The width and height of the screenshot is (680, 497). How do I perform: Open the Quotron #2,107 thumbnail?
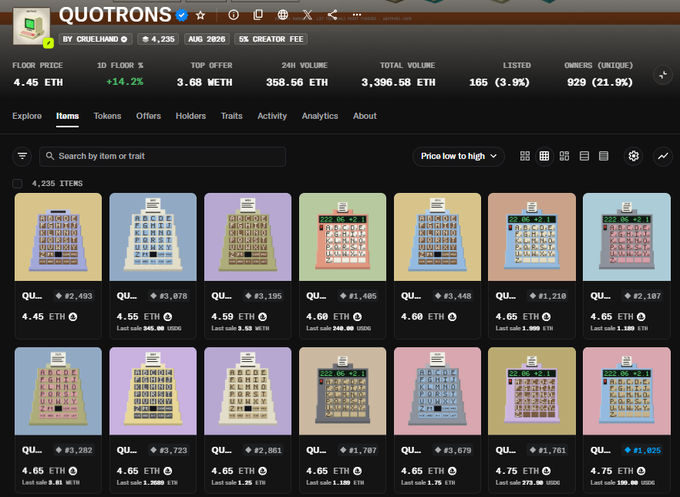pyautogui.click(x=627, y=237)
